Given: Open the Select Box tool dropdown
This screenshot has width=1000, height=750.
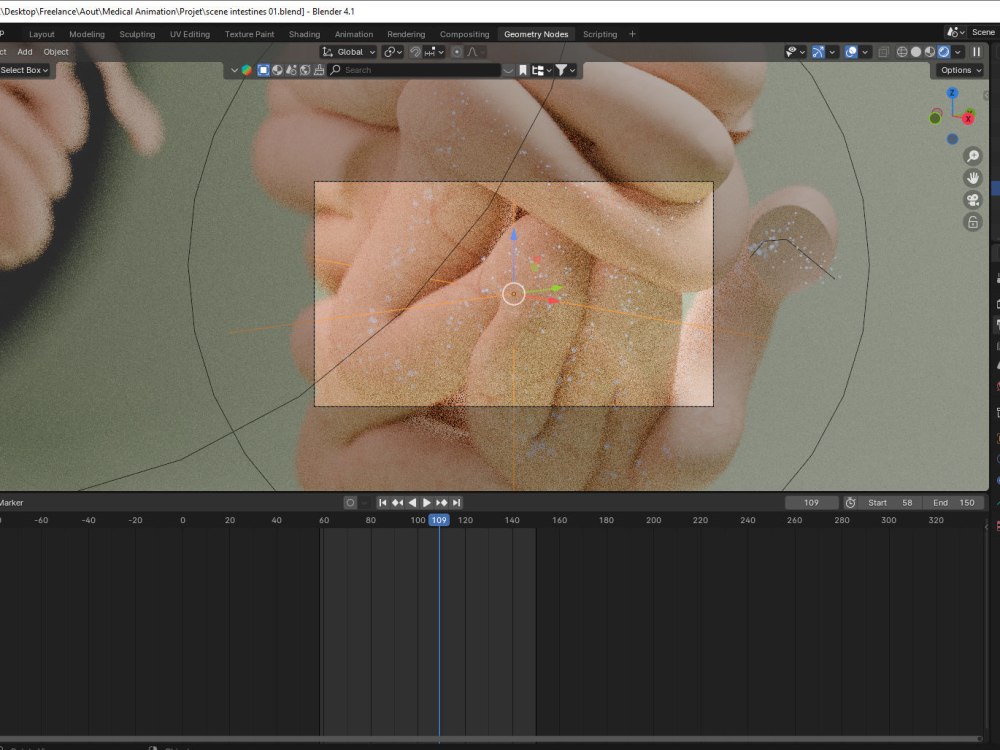Looking at the screenshot, I should [24, 70].
